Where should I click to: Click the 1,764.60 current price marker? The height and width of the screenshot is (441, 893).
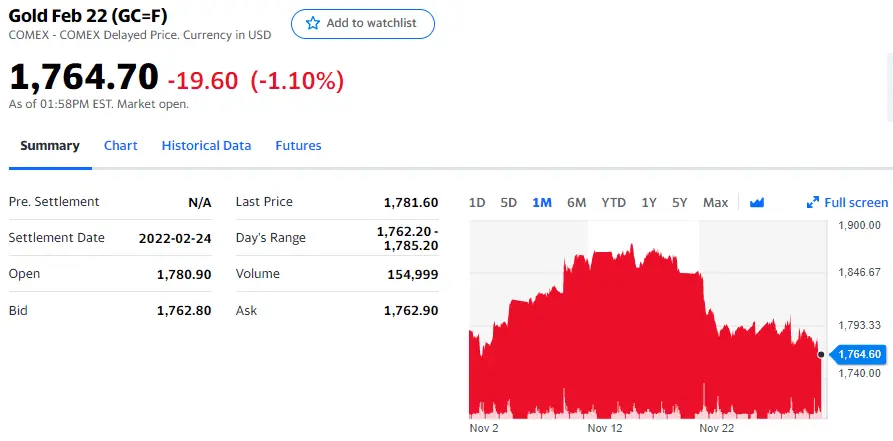tap(860, 354)
